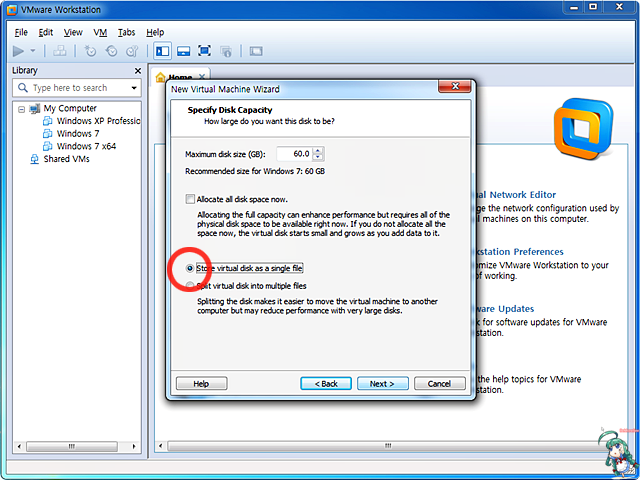Open the Tabs menu

127,32
